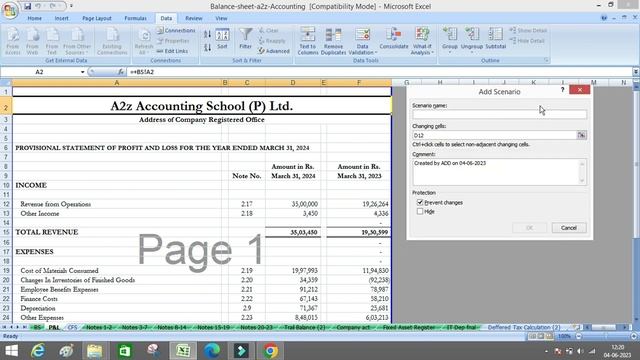
Task: Click Hide Detail in Outline
Action: pyautogui.click(x=527, y=41)
